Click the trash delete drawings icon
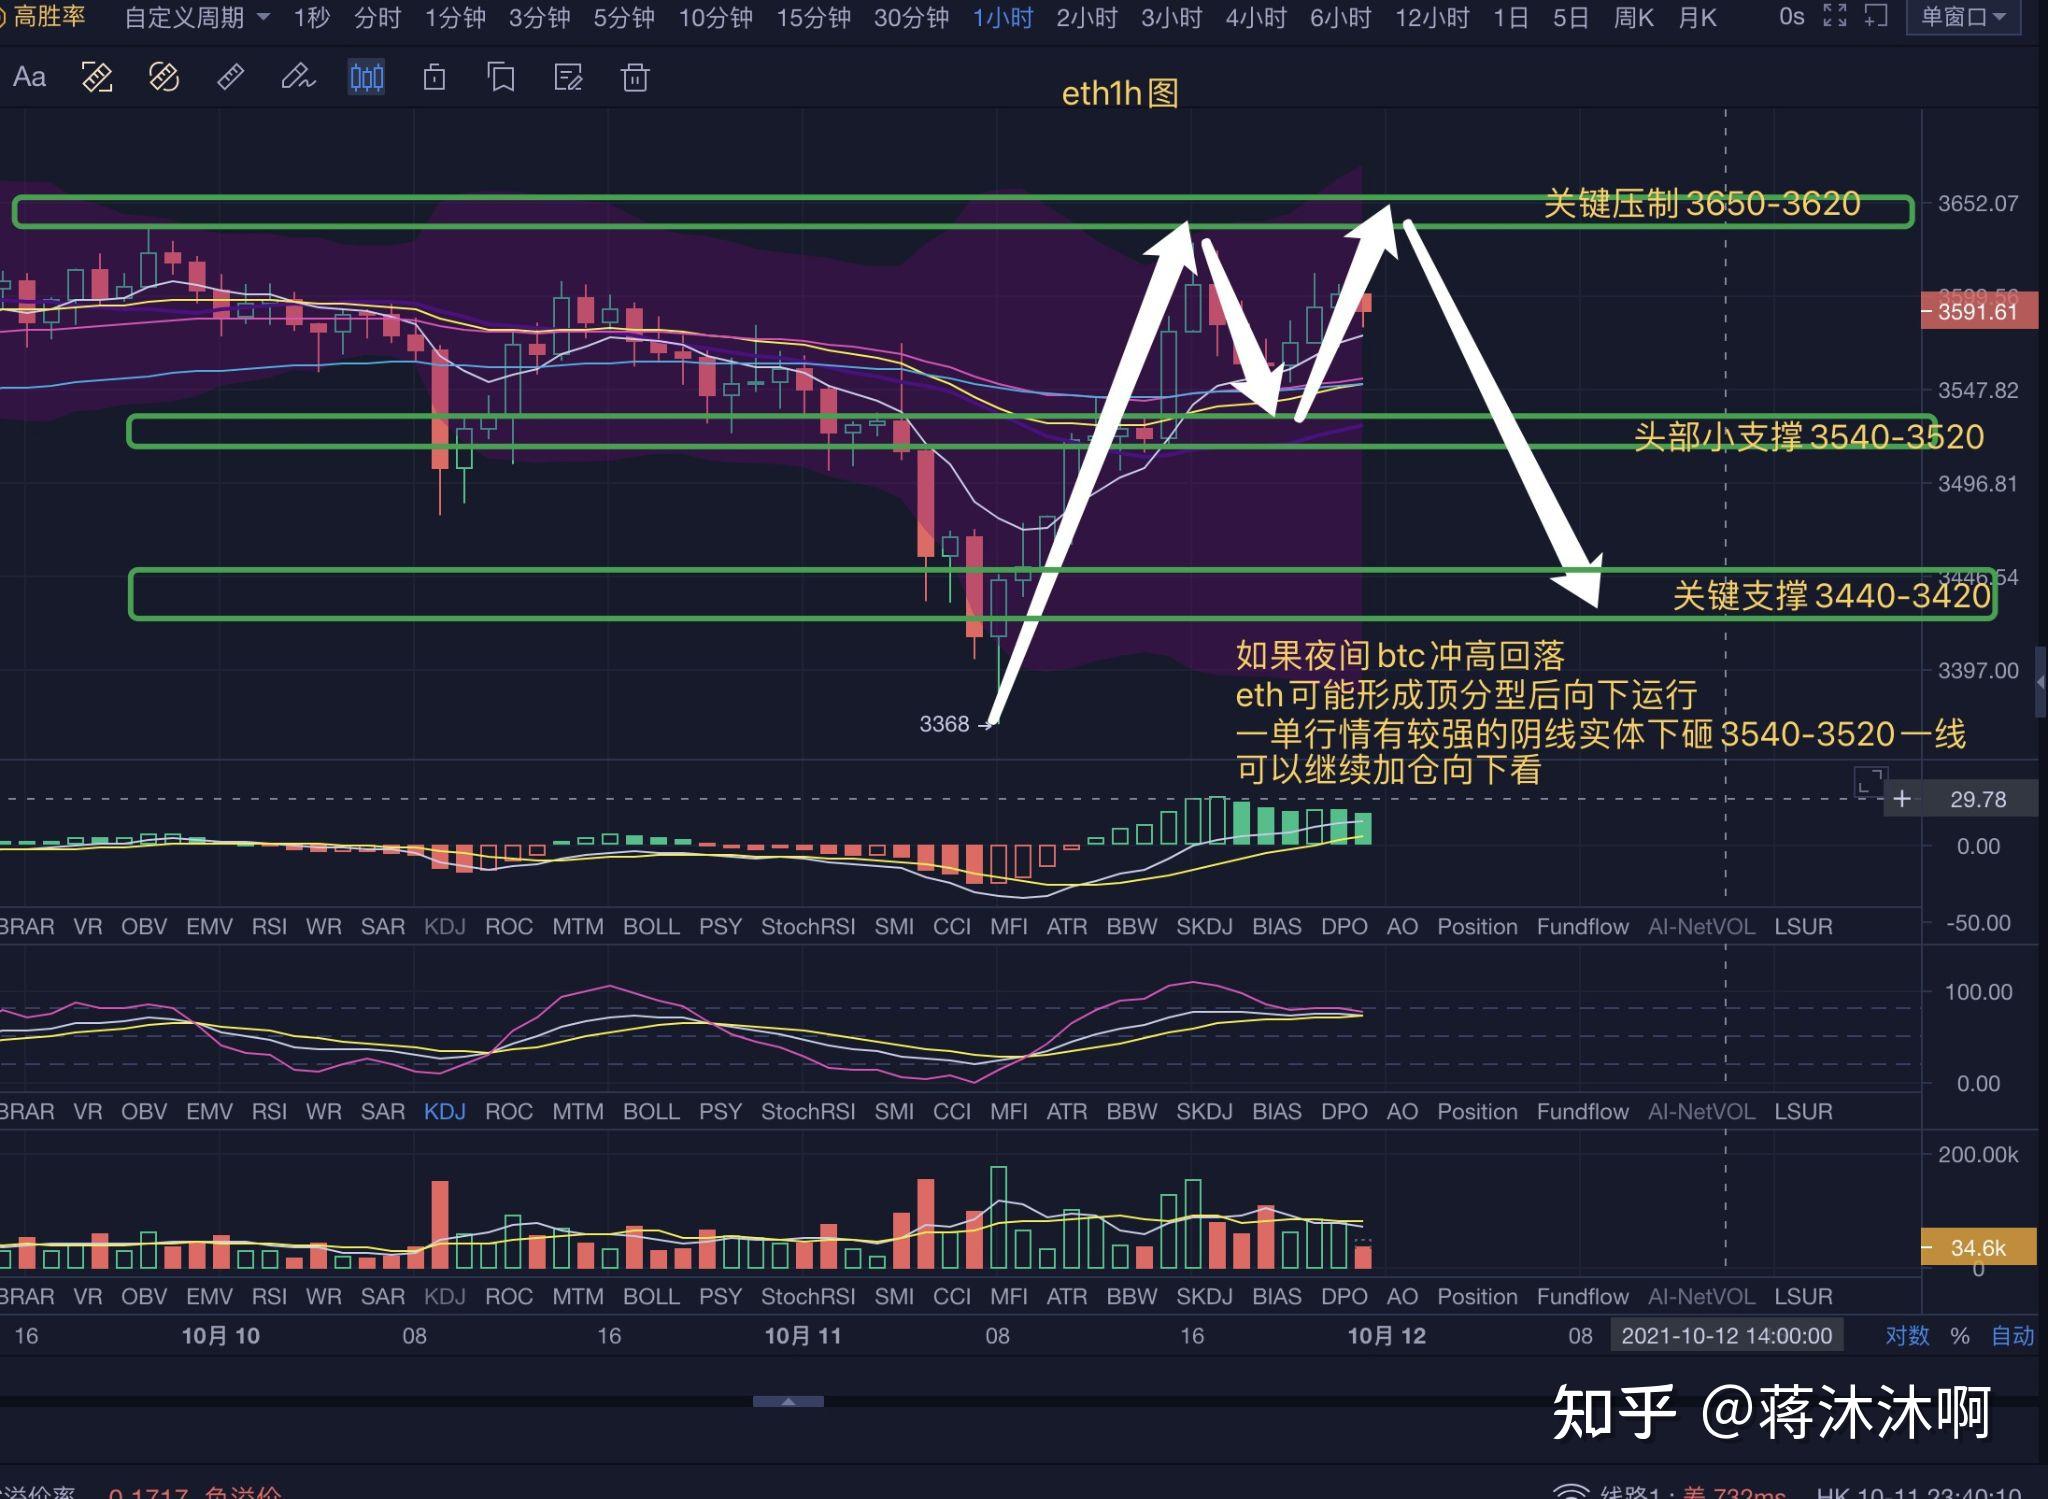 coord(635,77)
